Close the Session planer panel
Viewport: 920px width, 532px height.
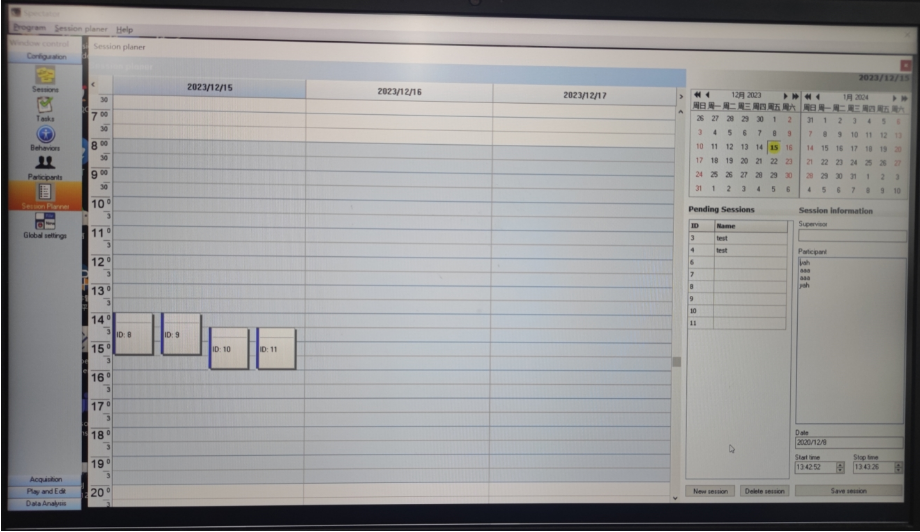(x=906, y=65)
